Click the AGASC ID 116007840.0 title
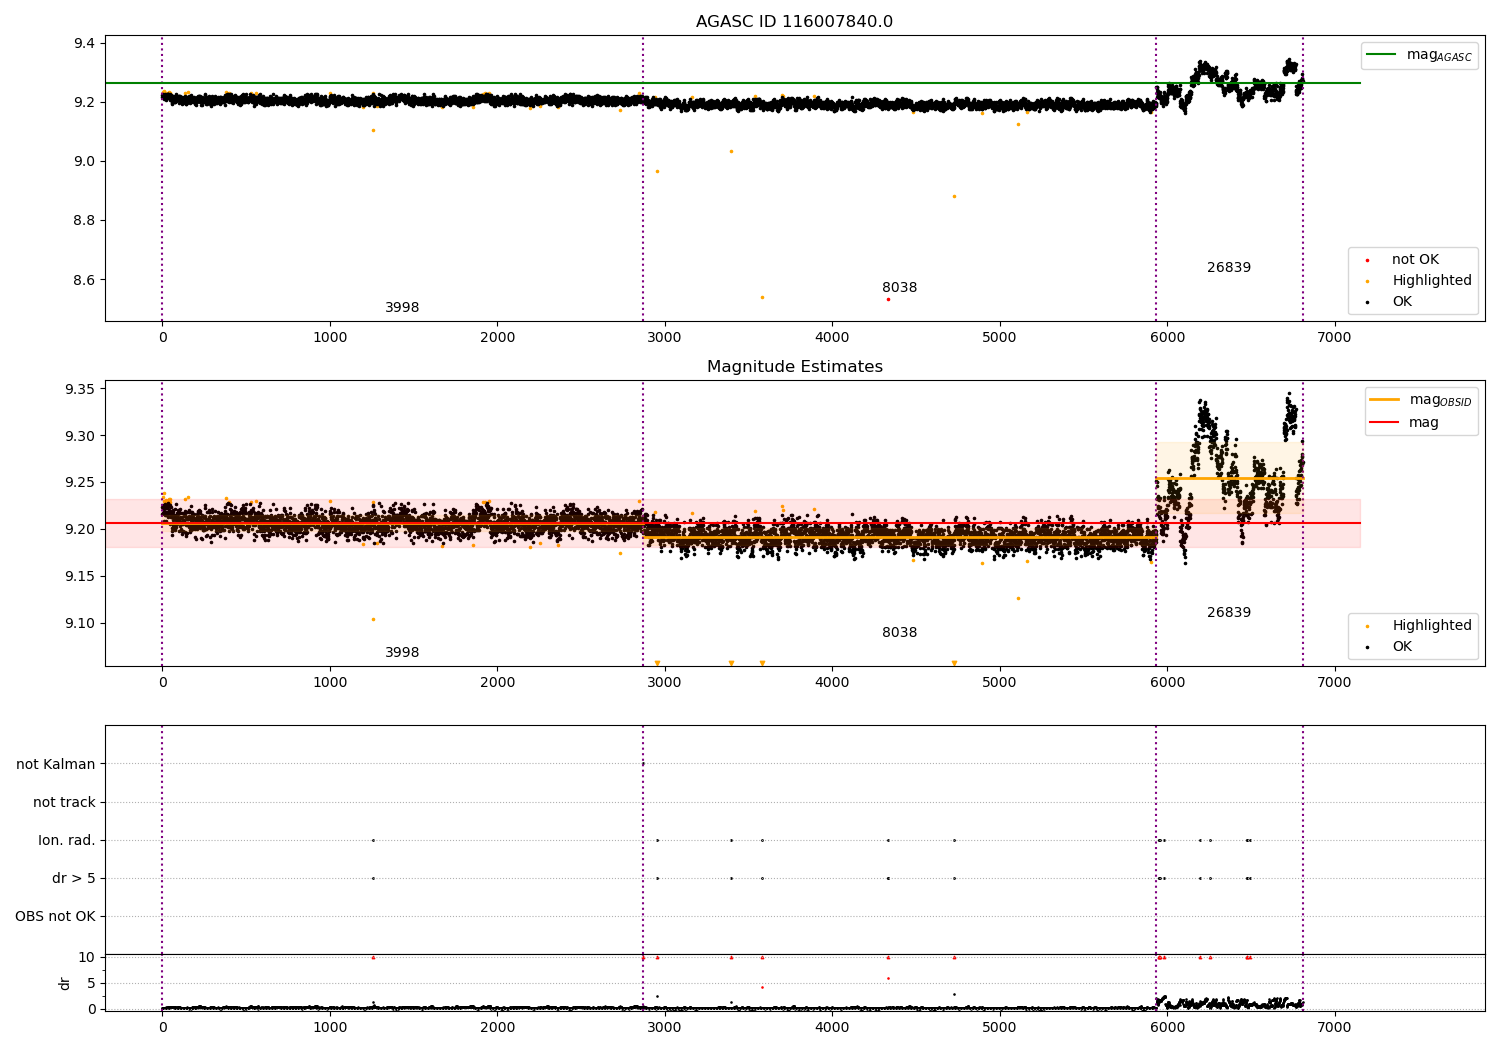Image resolution: width=1500 pixels, height=1050 pixels. (794, 22)
